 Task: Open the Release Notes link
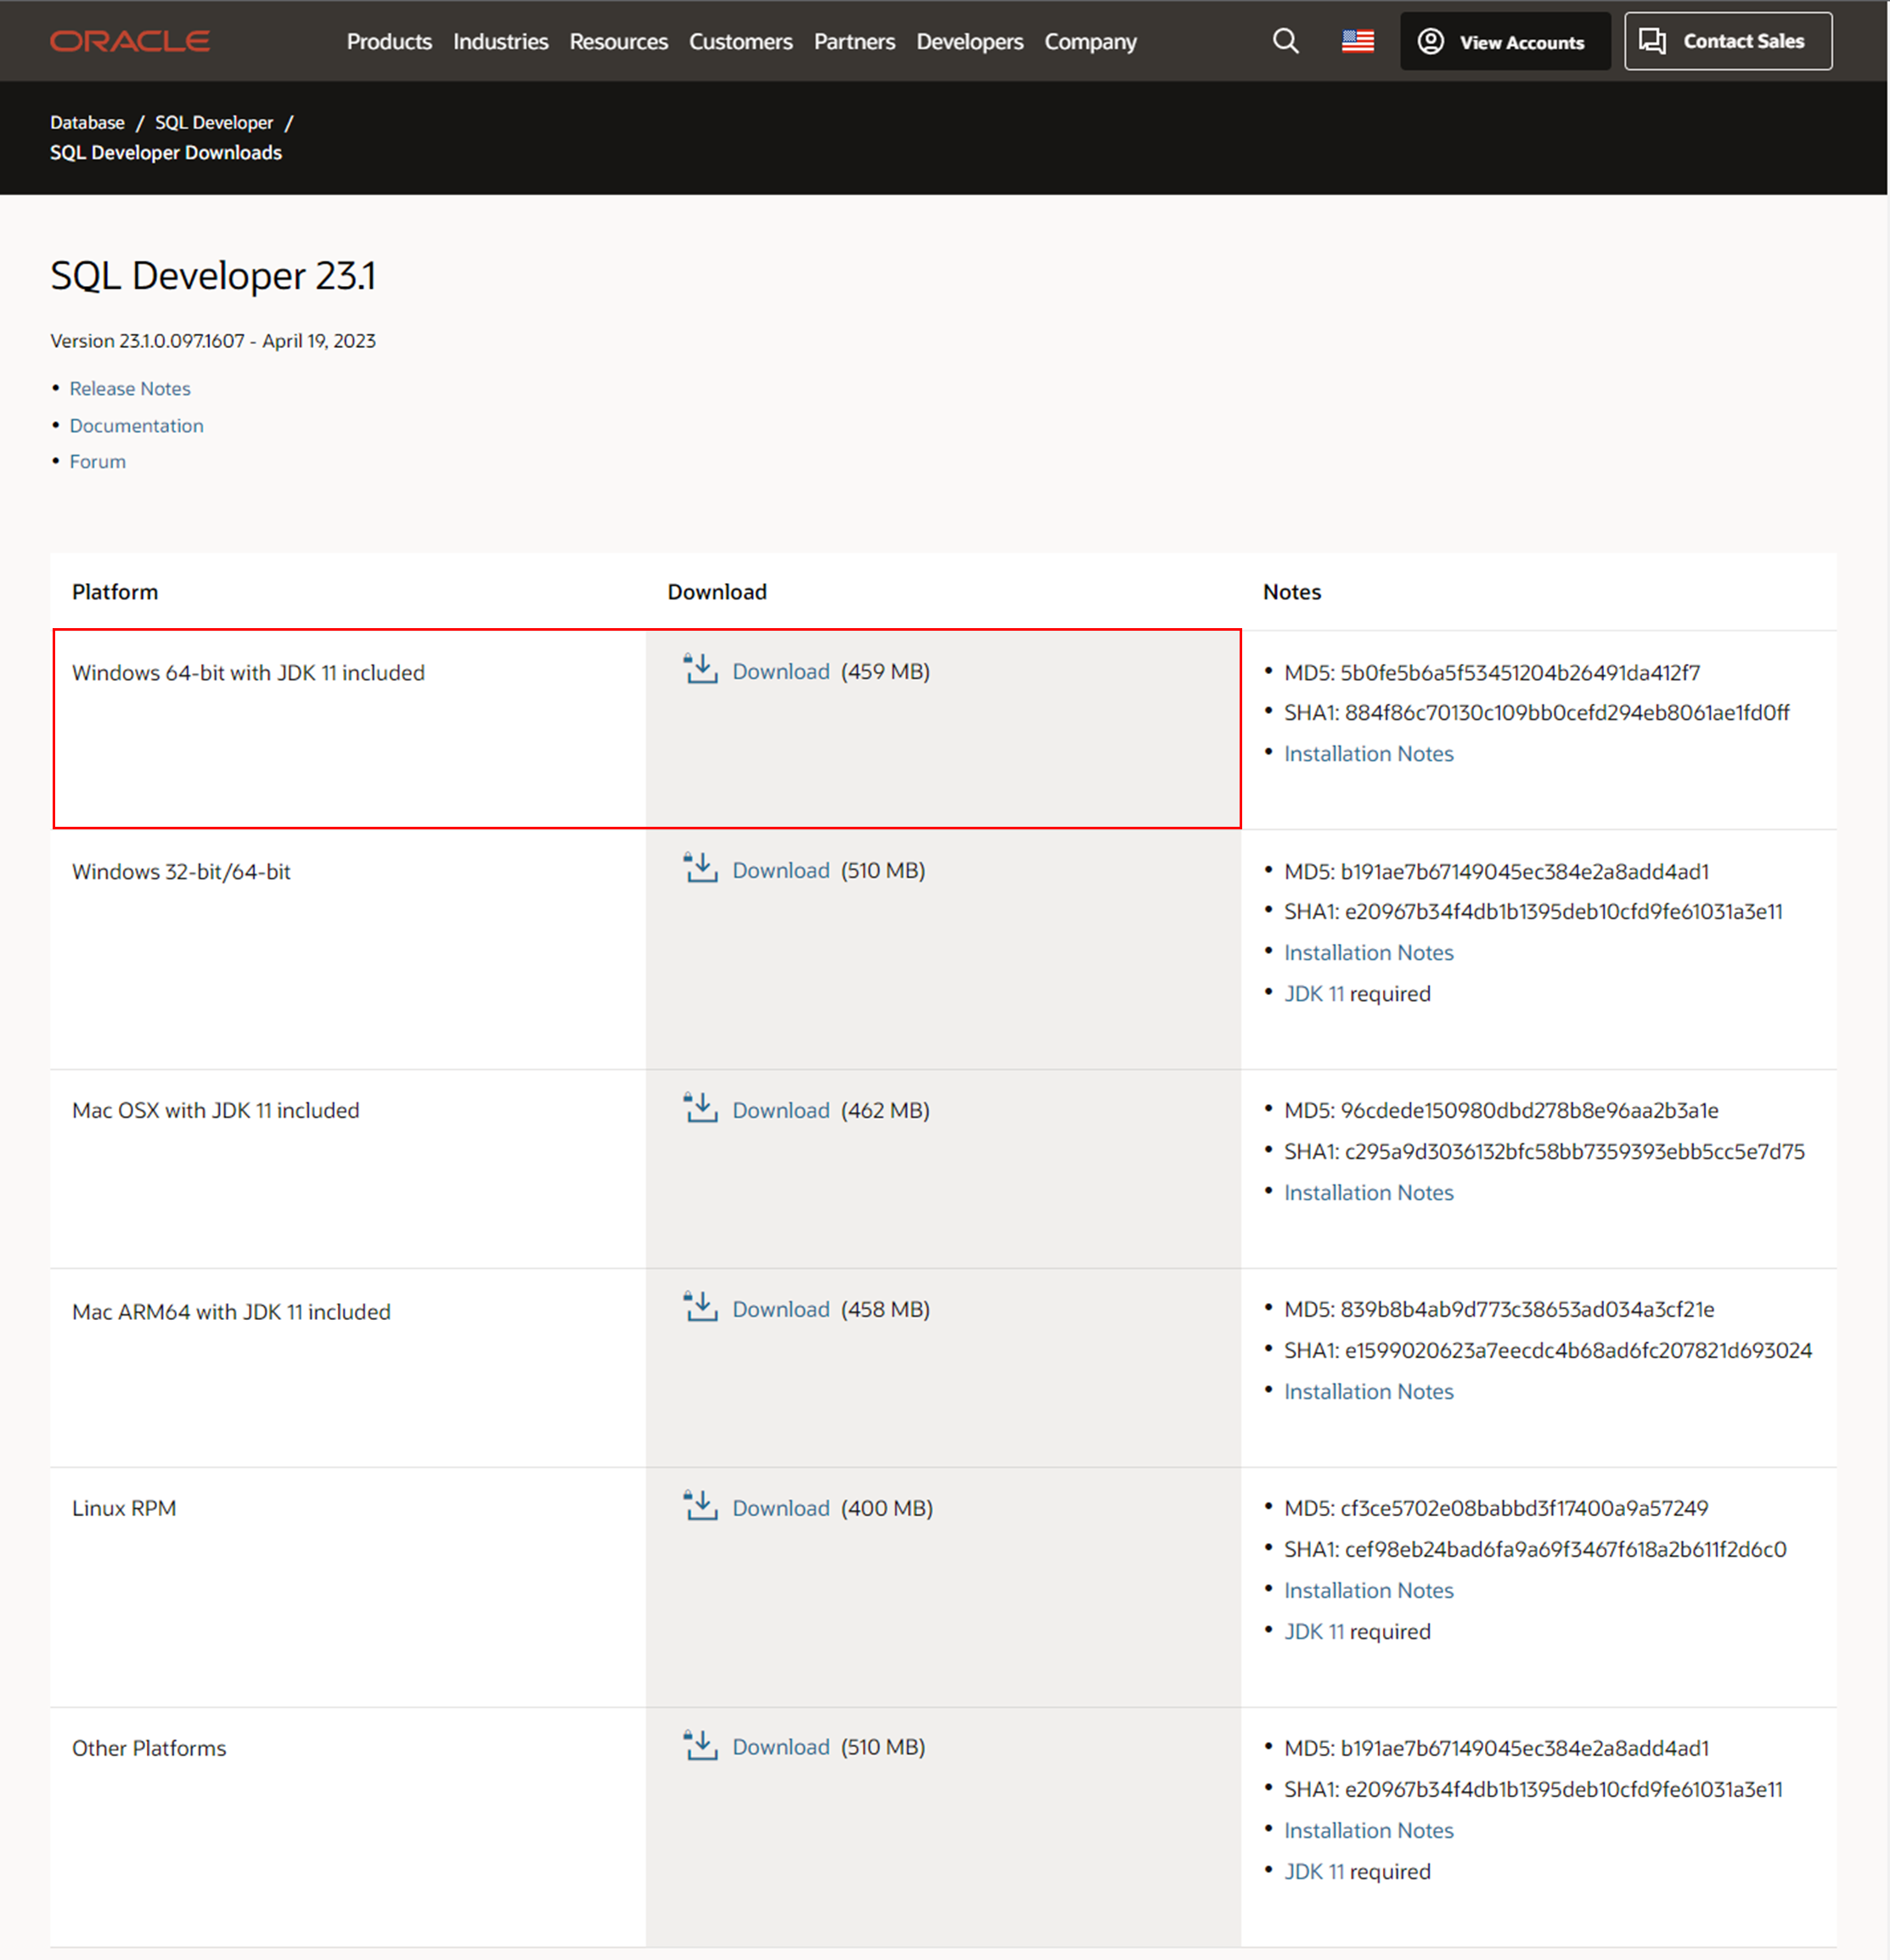click(130, 388)
